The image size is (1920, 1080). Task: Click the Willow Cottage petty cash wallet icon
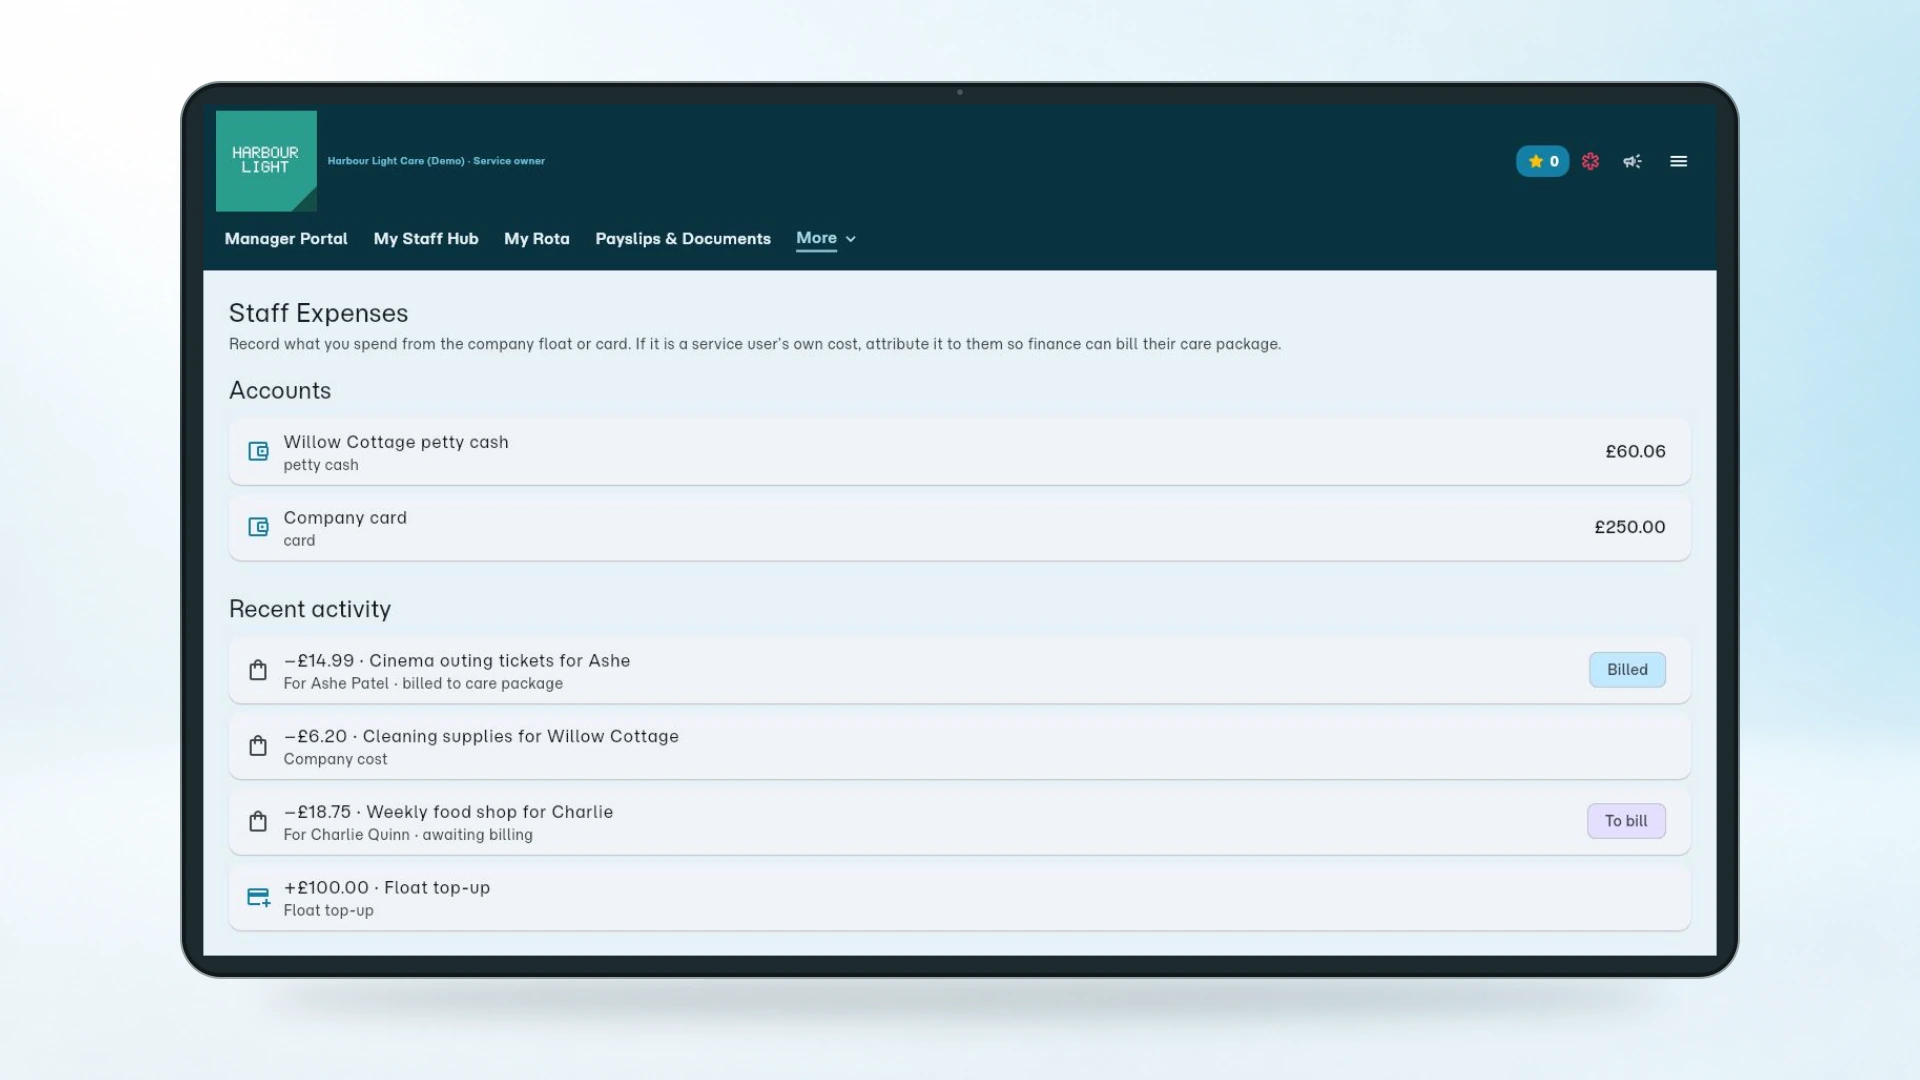[258, 451]
